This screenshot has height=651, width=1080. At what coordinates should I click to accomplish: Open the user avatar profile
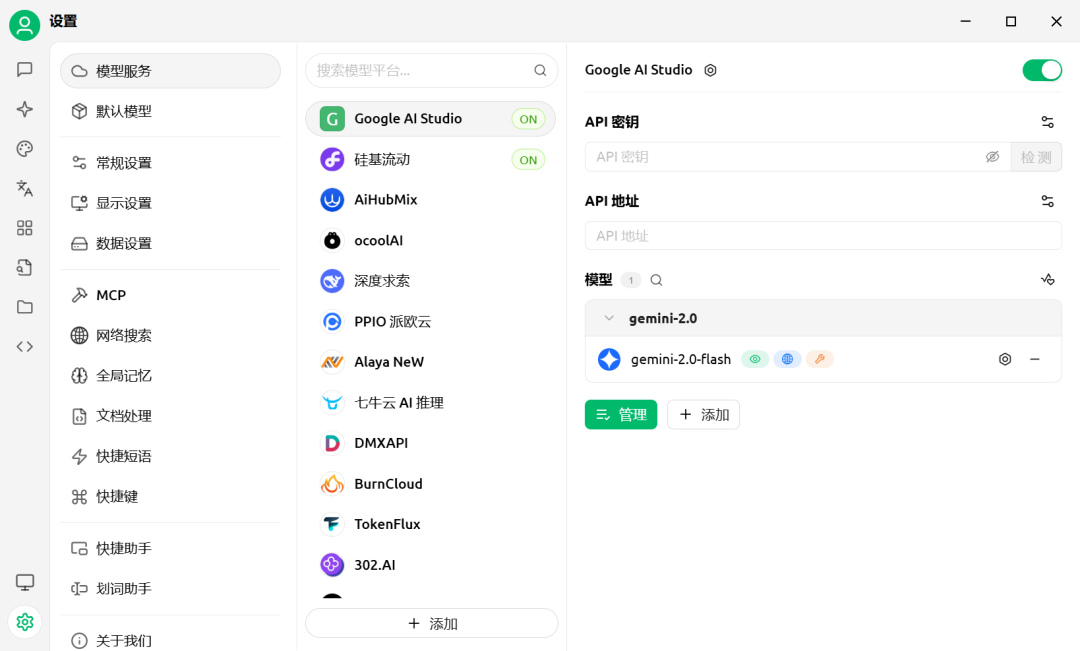[24, 25]
